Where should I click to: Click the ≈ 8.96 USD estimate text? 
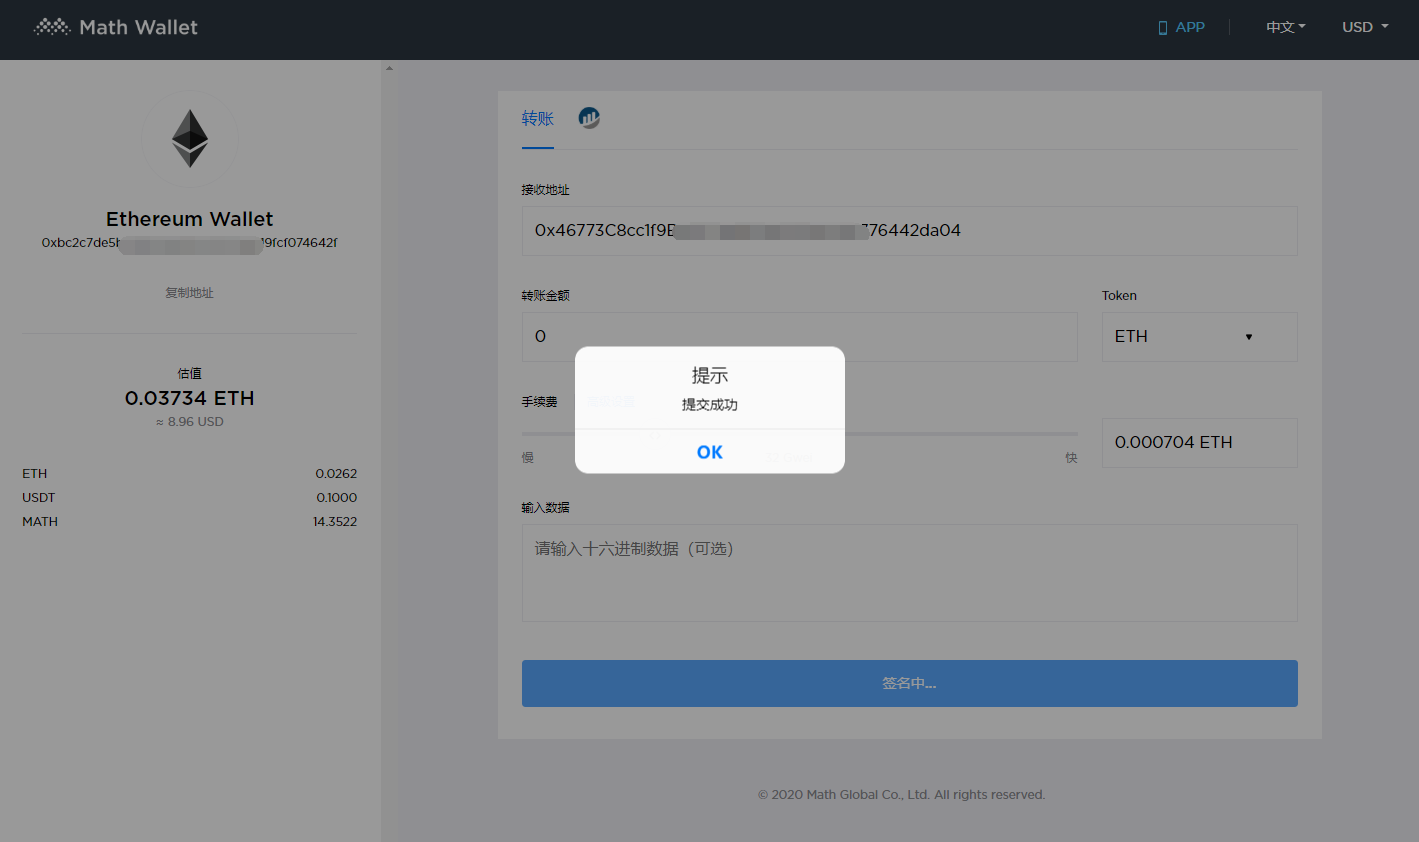[x=190, y=422]
